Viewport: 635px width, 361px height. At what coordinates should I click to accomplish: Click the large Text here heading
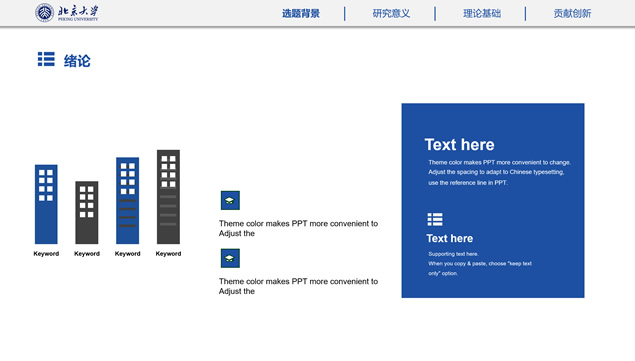(460, 145)
